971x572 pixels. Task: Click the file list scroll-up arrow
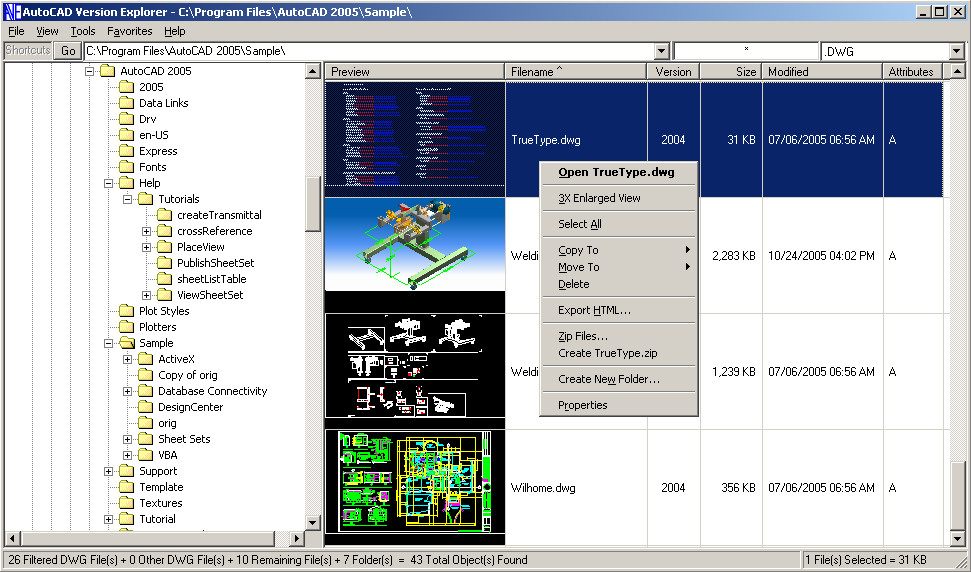(957, 72)
